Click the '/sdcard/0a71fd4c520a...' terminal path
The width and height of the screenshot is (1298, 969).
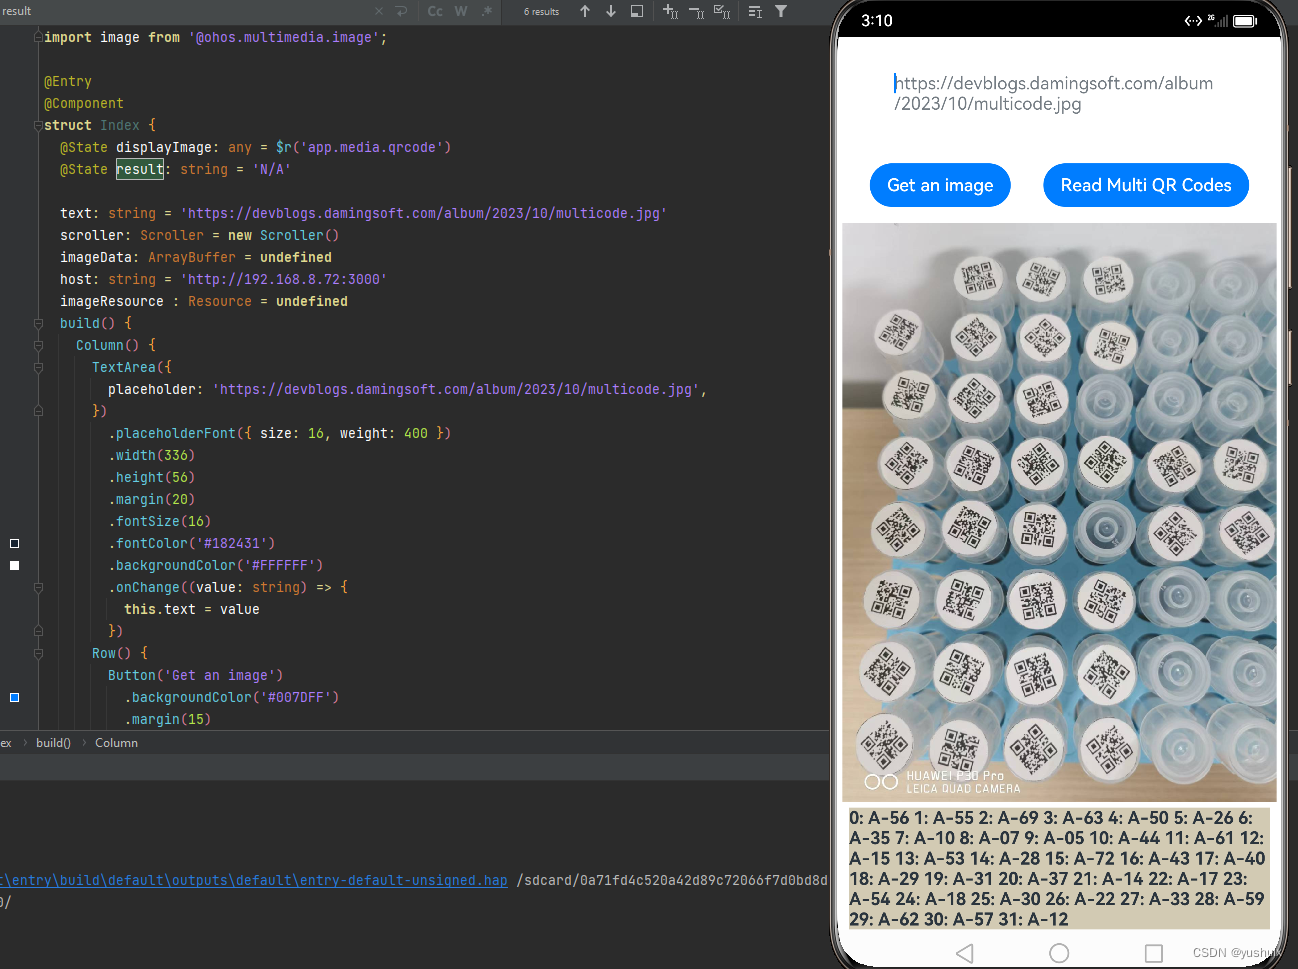tap(672, 880)
